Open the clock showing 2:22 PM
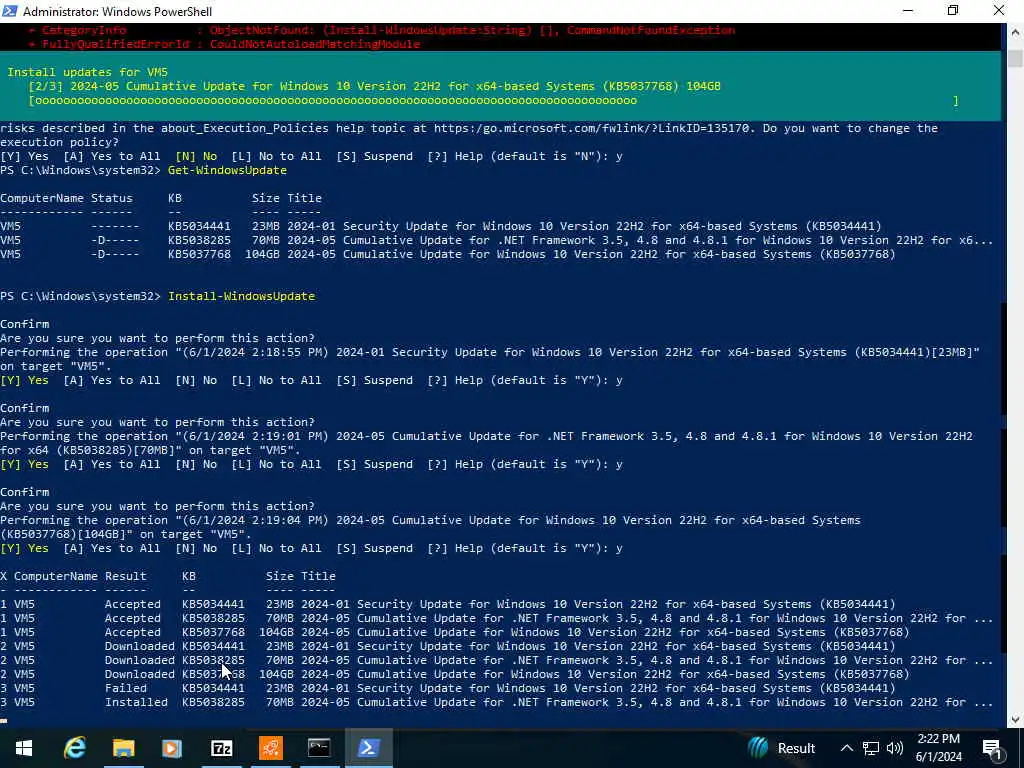 [938, 748]
